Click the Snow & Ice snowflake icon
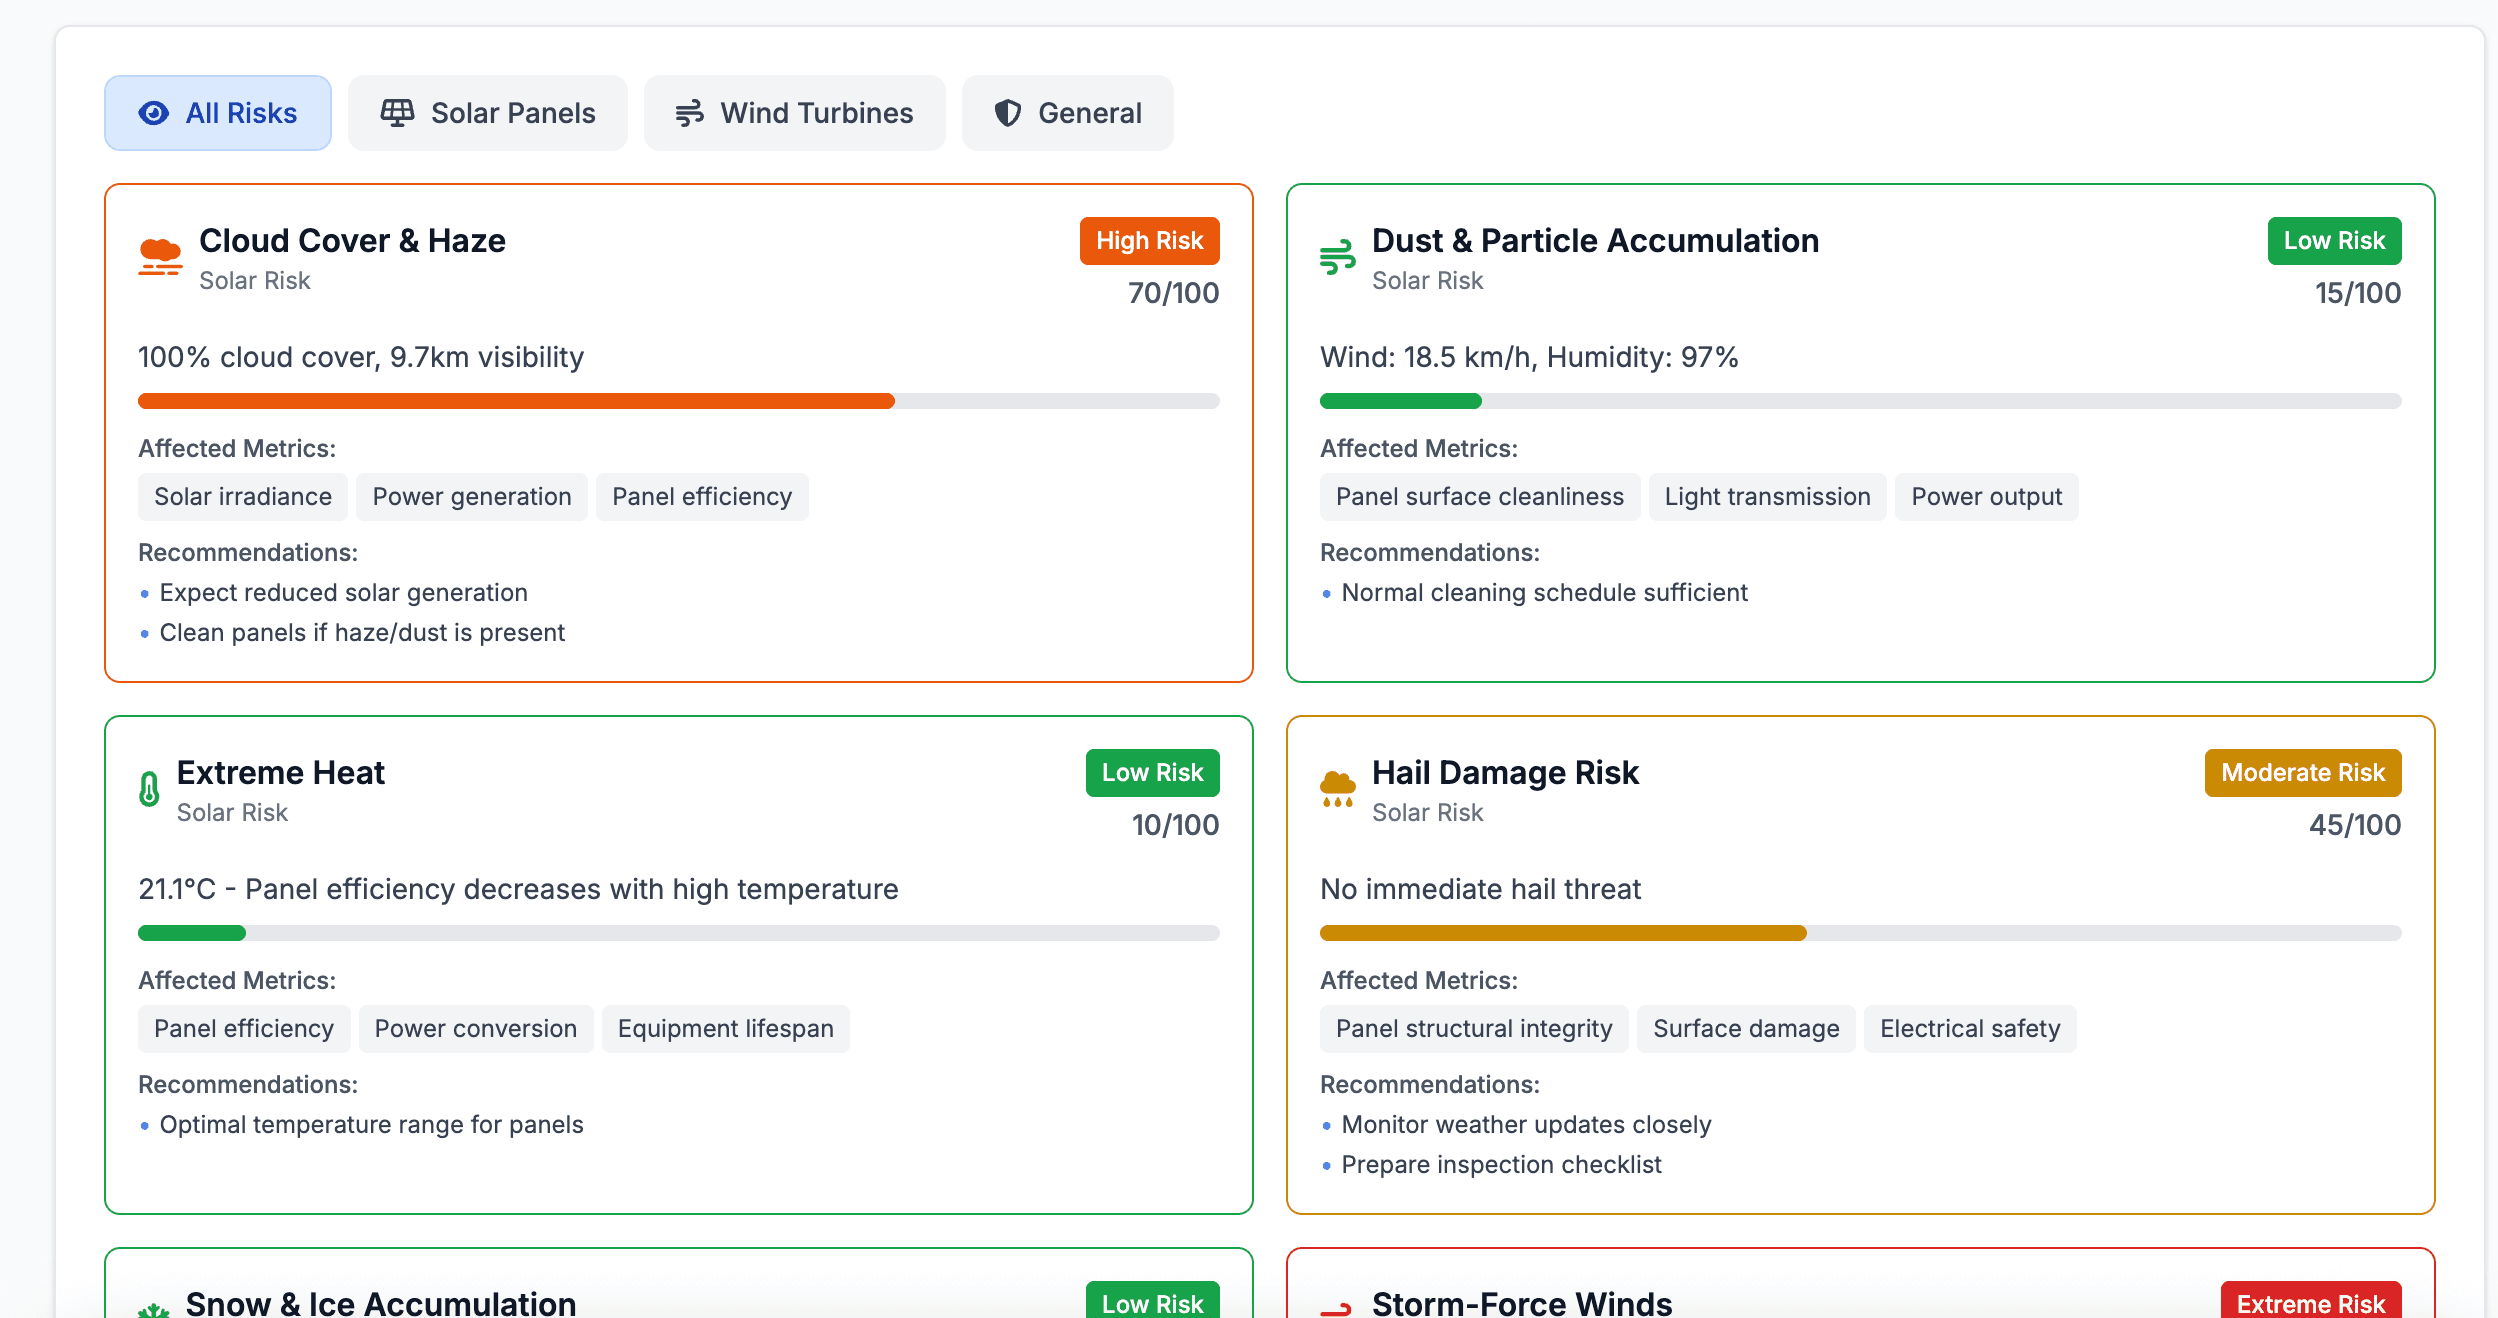Image resolution: width=2498 pixels, height=1318 pixels. point(154,1310)
